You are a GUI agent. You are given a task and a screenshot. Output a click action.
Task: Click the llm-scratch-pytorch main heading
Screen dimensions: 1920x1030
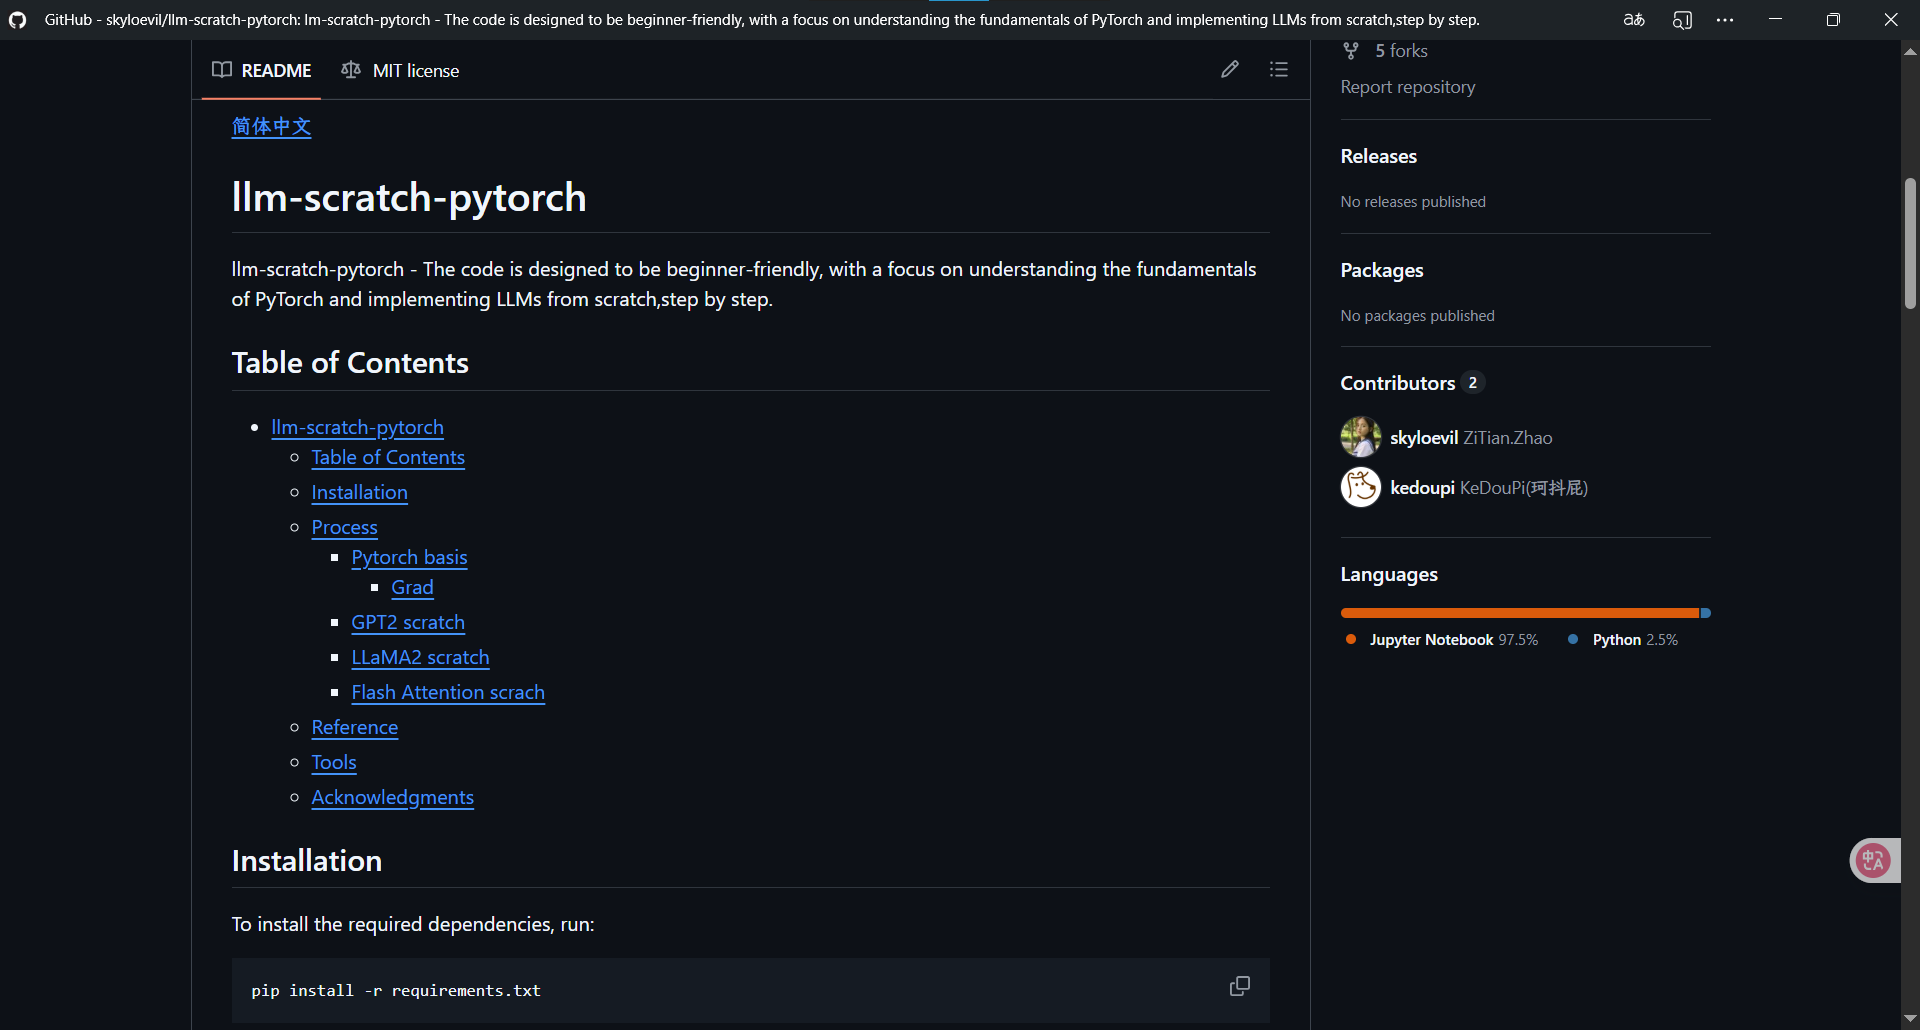409,197
